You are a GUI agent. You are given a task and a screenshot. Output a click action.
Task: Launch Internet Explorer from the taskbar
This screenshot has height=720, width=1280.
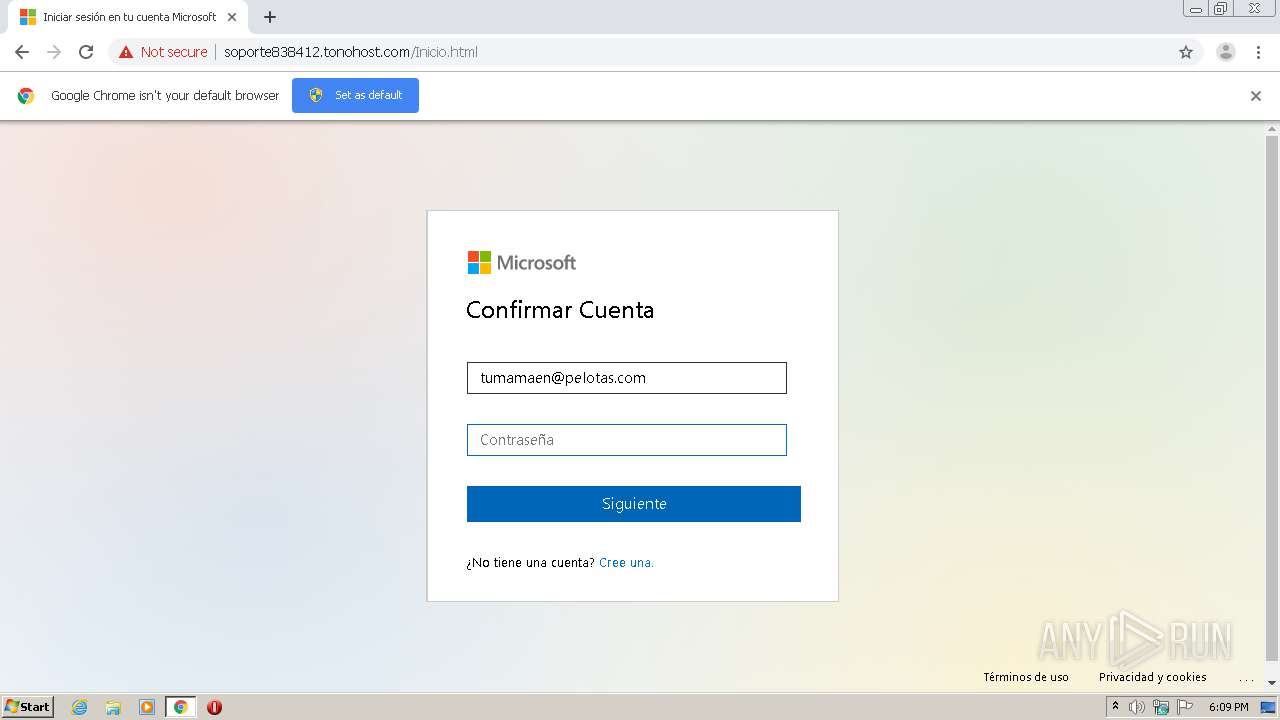79,707
